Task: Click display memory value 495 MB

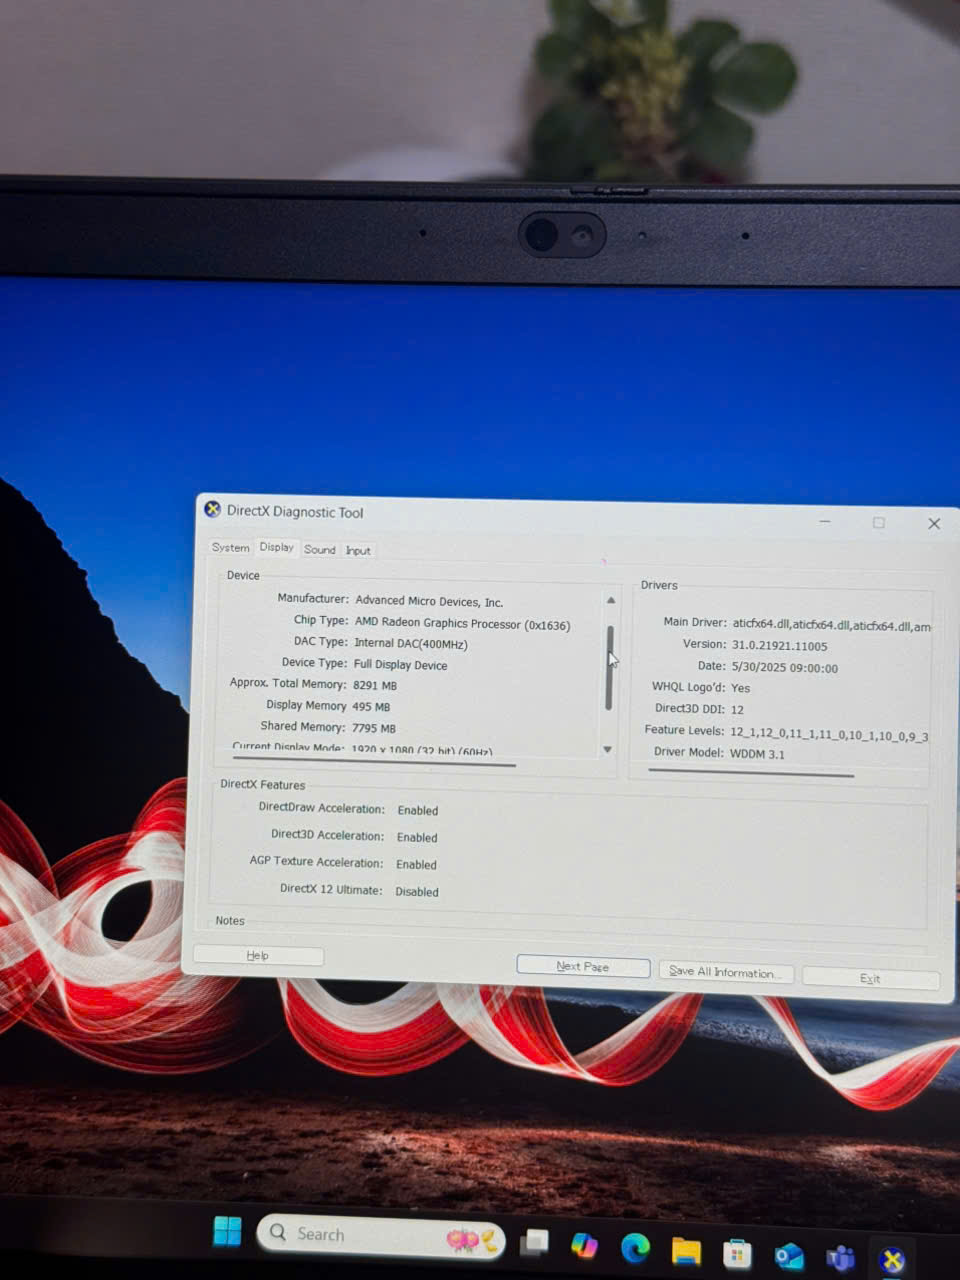Action: point(371,706)
